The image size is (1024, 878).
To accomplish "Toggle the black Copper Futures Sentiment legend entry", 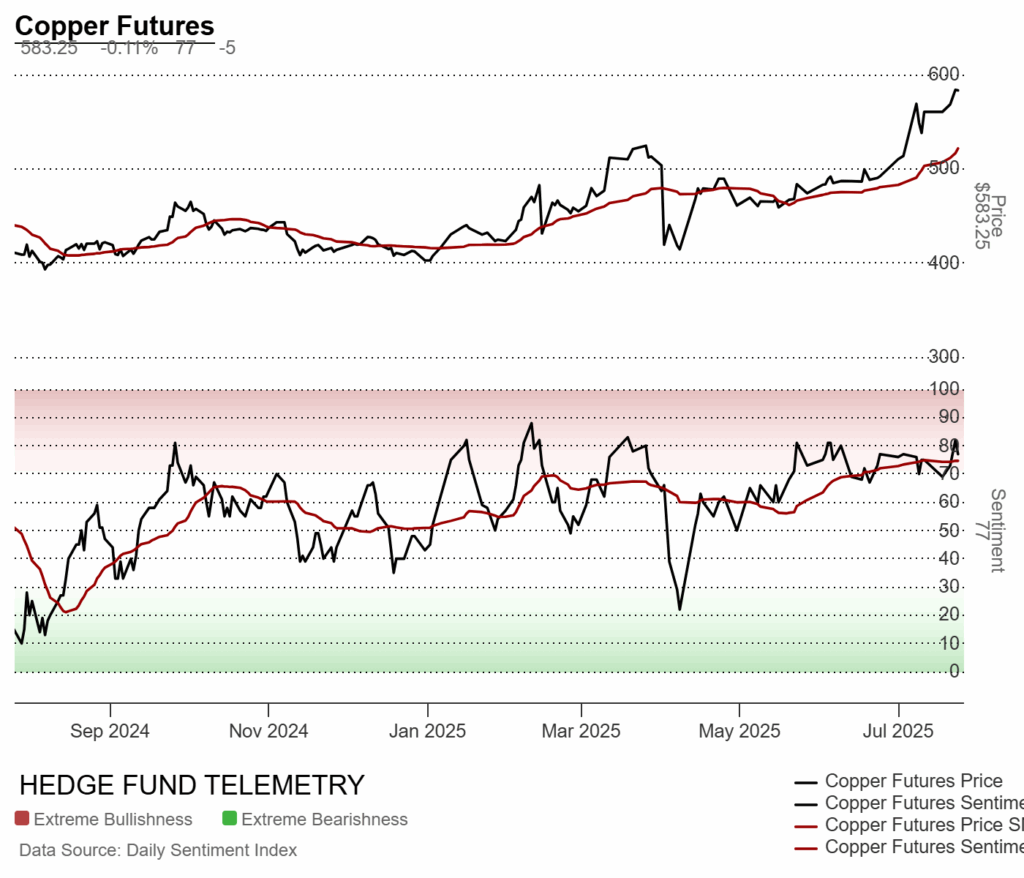I will point(908,803).
